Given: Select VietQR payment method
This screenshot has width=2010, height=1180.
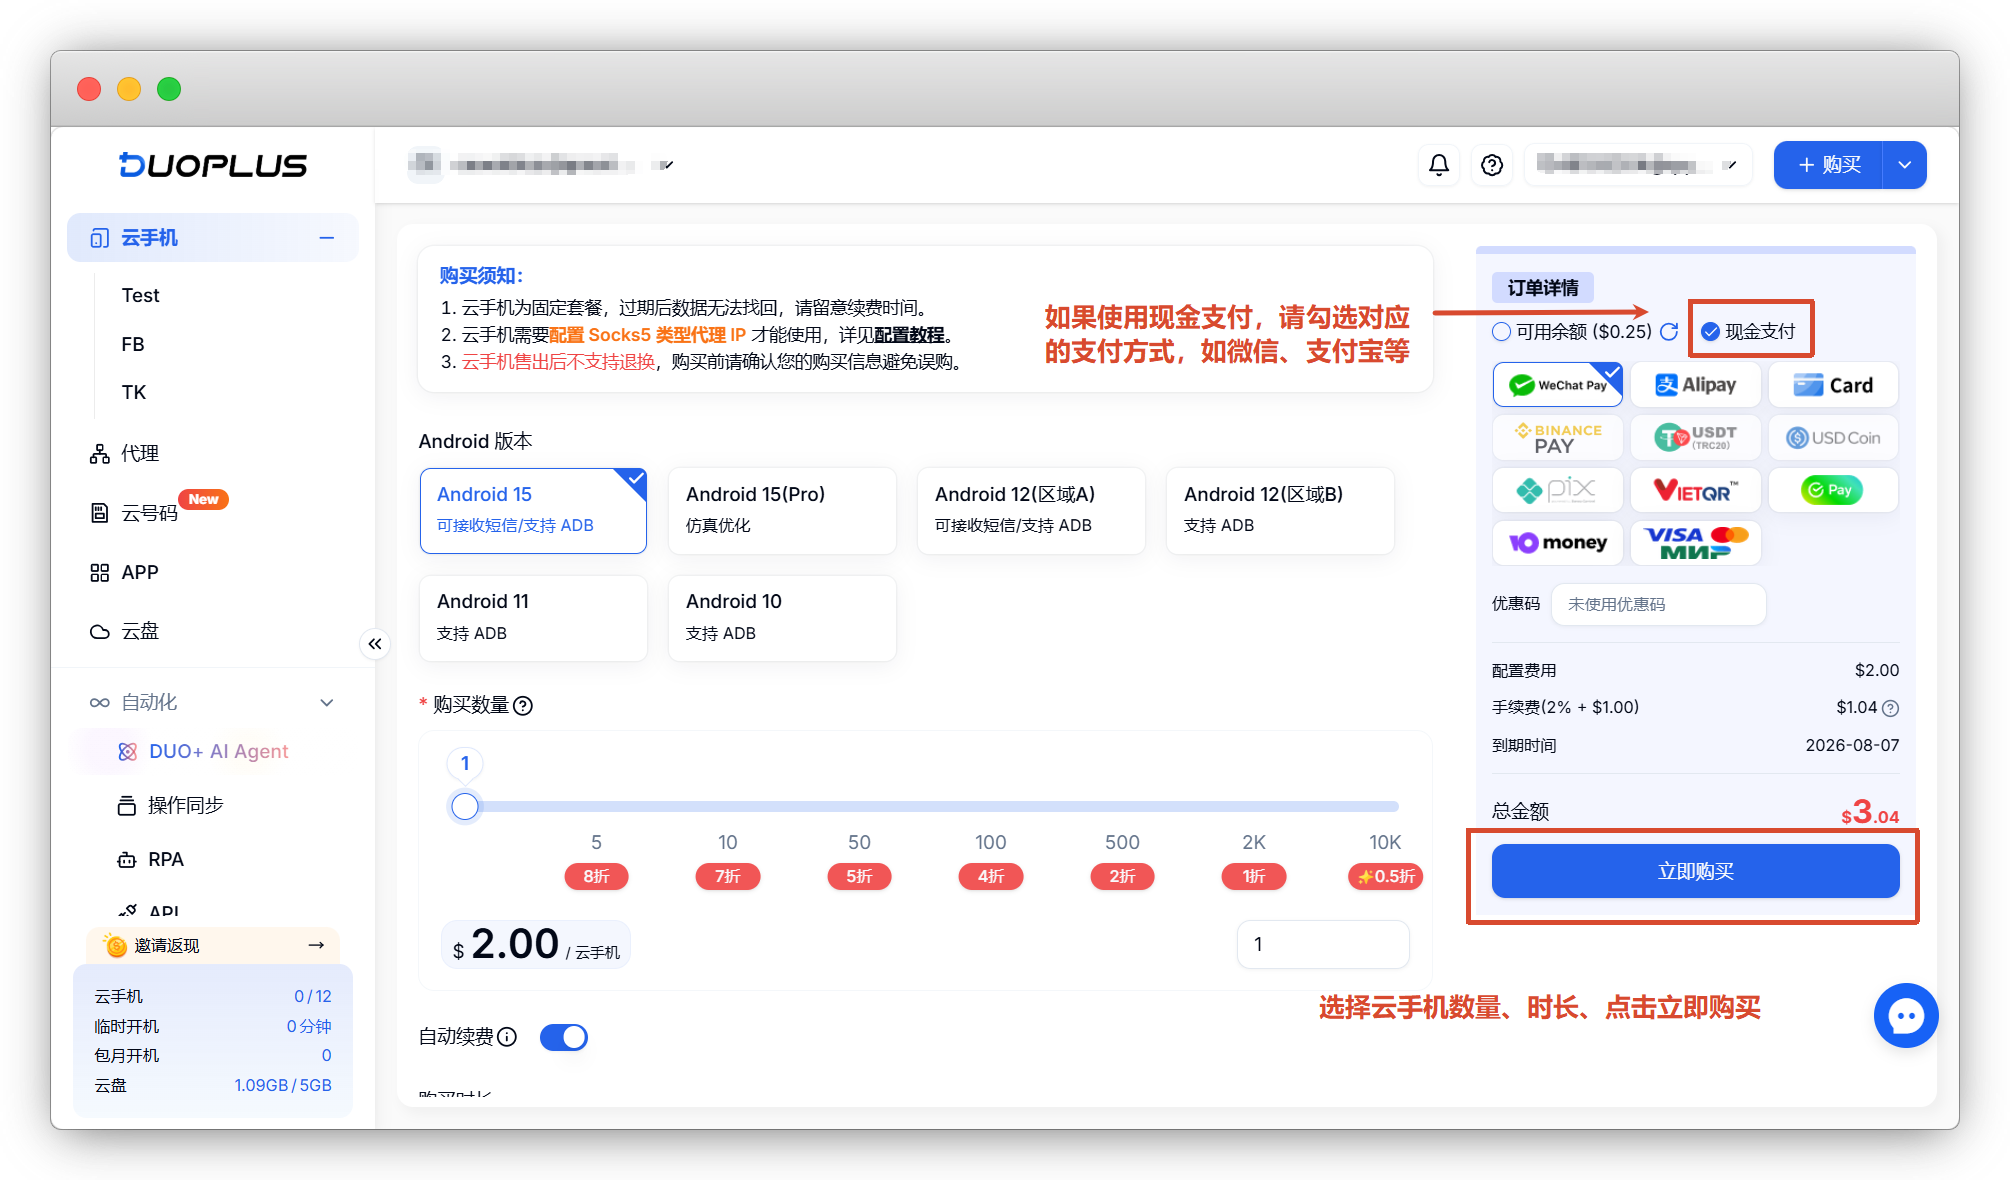Looking at the screenshot, I should [1696, 490].
